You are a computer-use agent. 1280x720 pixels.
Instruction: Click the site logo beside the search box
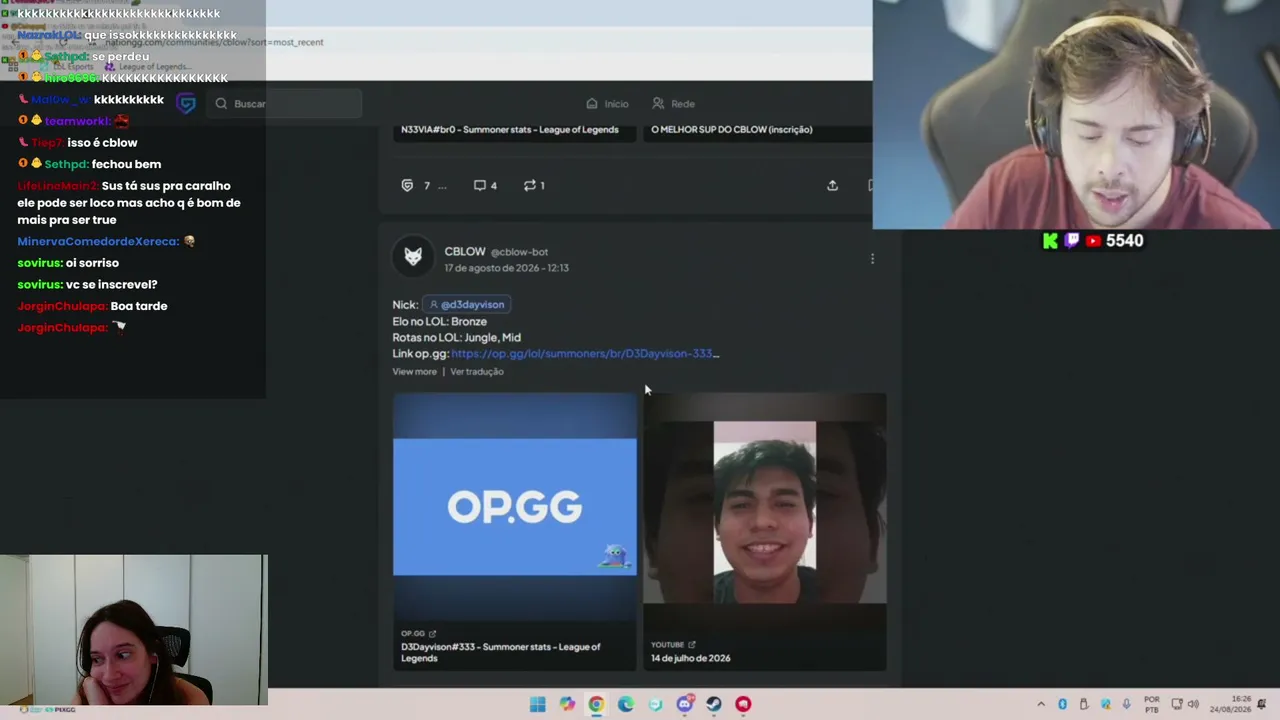[186, 103]
